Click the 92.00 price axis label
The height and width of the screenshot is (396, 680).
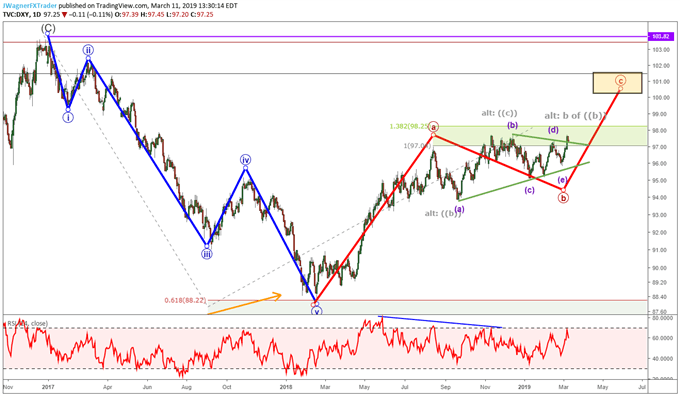661,232
